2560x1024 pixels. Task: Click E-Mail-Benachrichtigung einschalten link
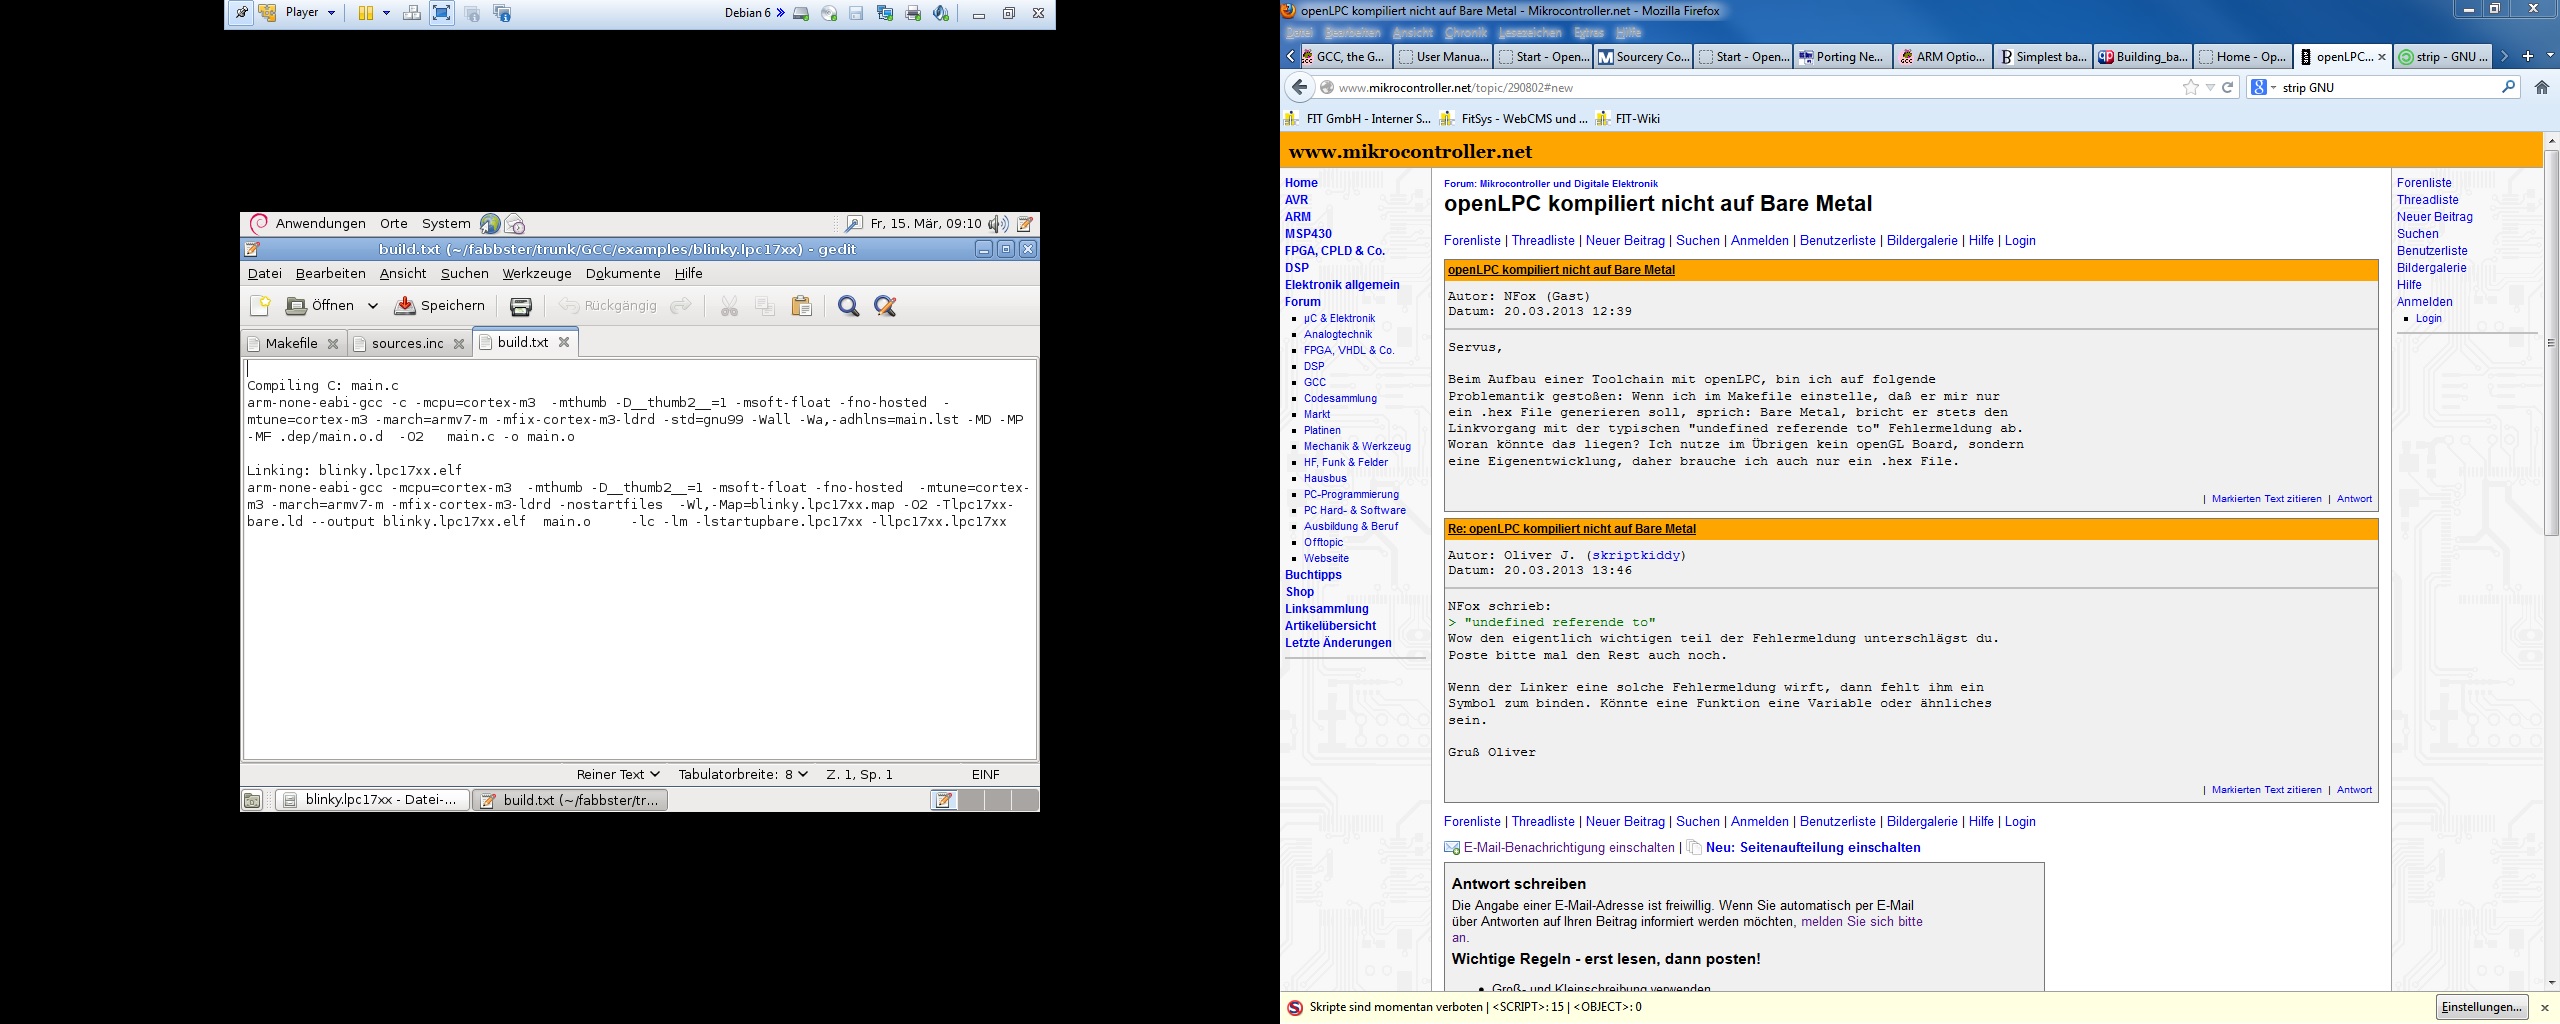tap(1568, 847)
